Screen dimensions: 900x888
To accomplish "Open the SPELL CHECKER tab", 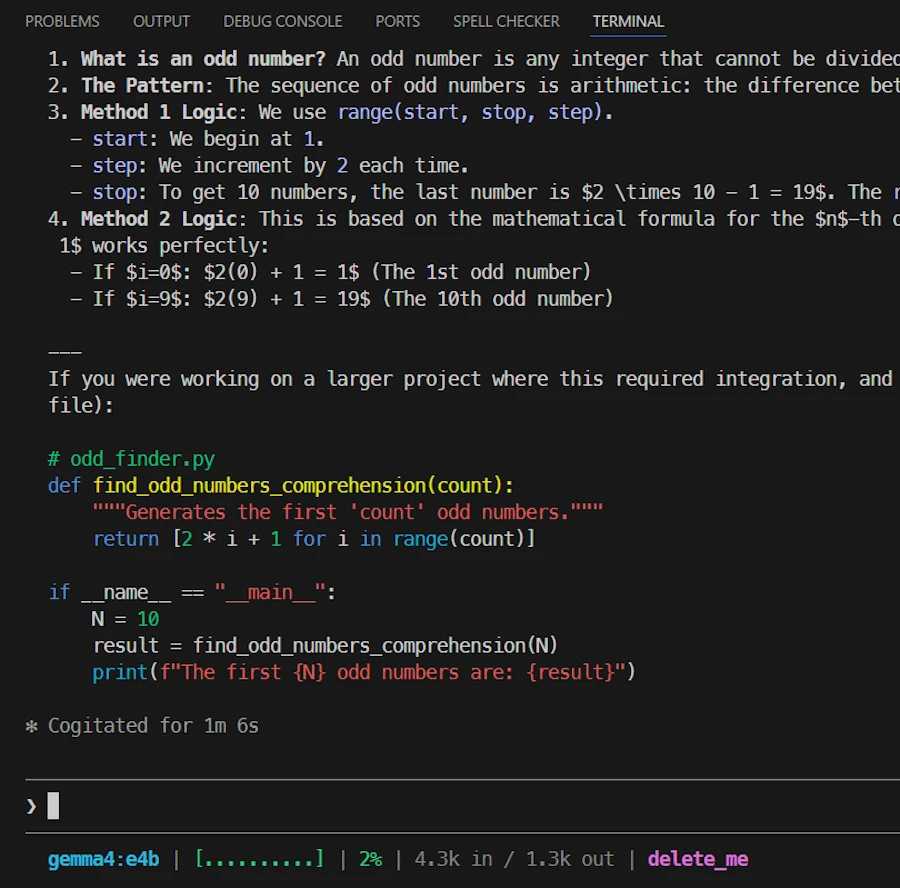I will (x=506, y=22).
